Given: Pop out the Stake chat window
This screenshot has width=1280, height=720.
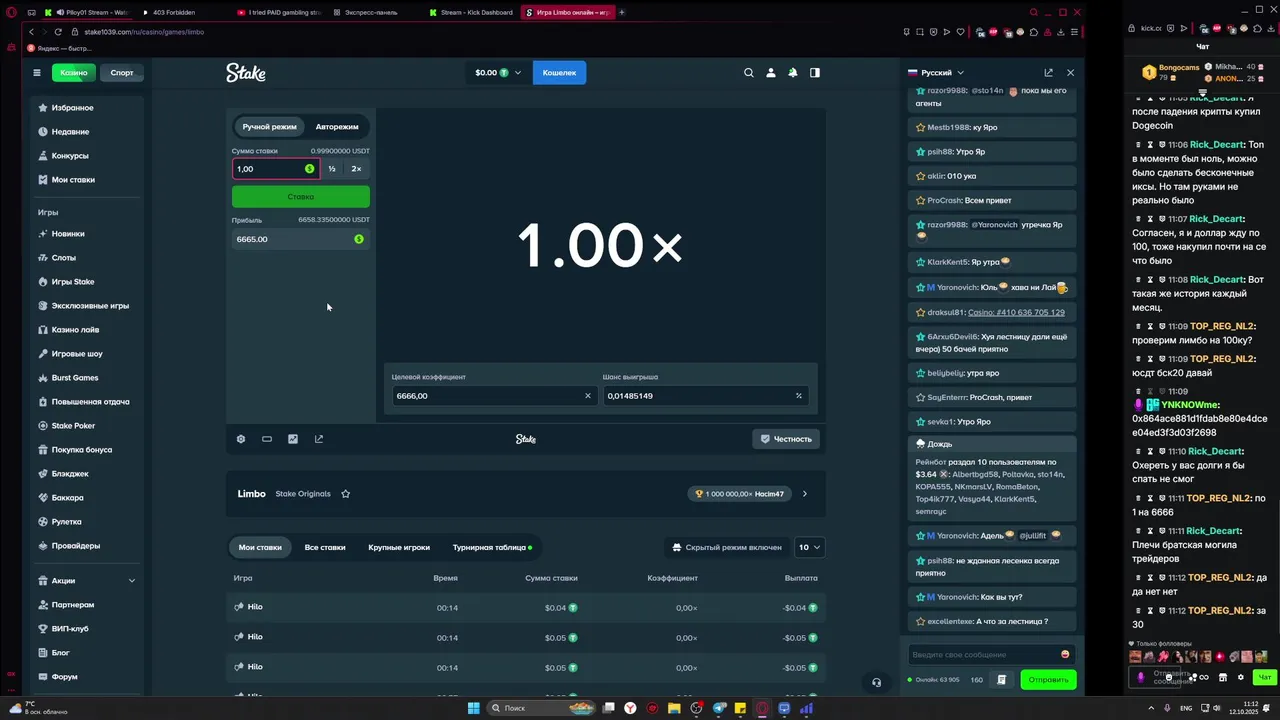Looking at the screenshot, I should (1048, 72).
